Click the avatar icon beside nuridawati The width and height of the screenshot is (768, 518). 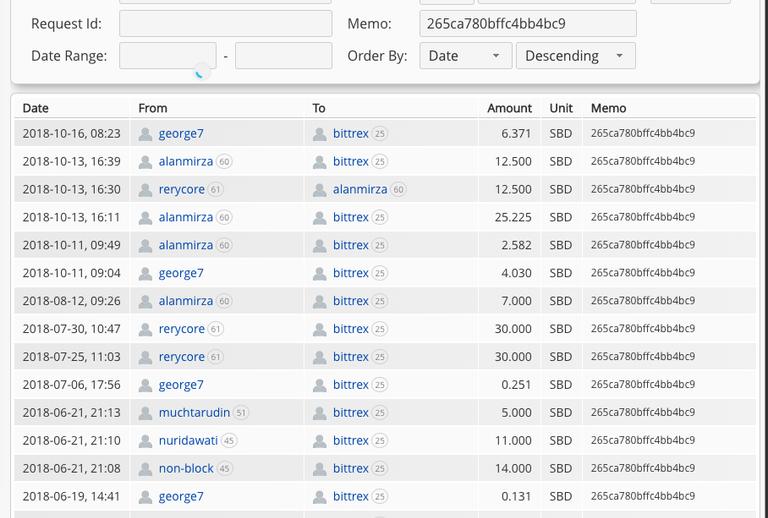tap(145, 441)
